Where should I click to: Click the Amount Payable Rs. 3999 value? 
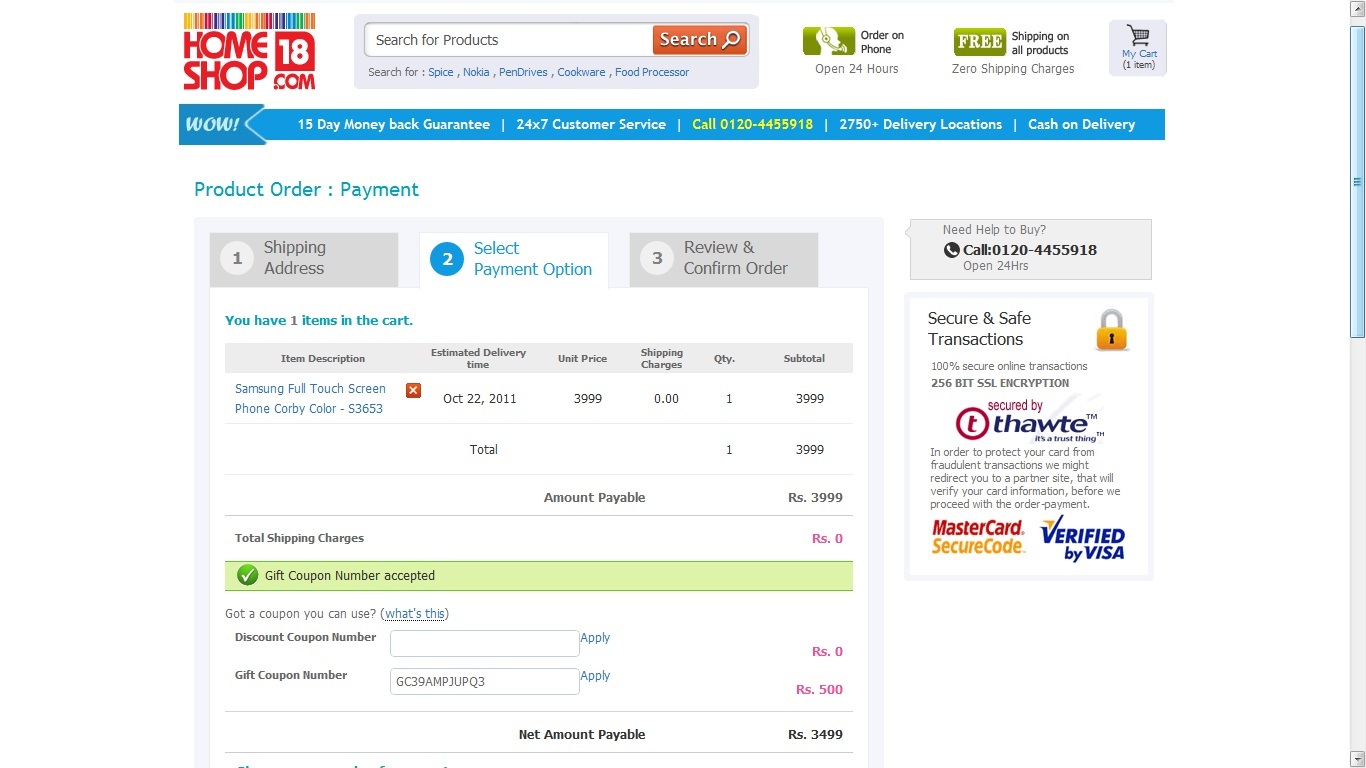pyautogui.click(x=815, y=498)
